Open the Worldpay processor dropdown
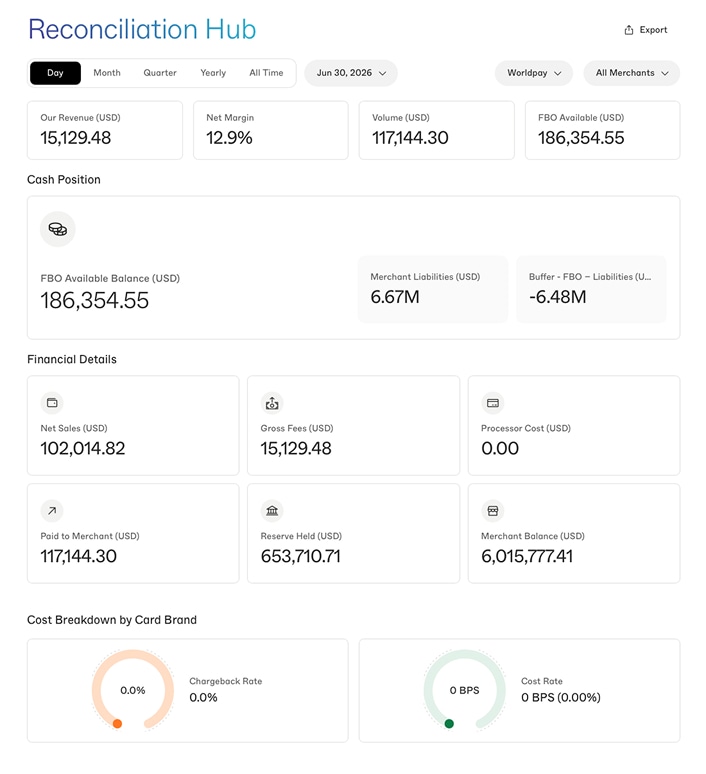Screen dimensions: 706x774 click(534, 73)
